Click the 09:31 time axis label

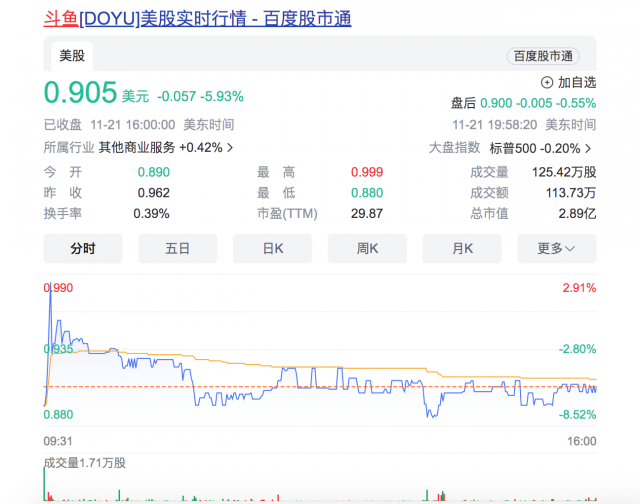point(58,441)
